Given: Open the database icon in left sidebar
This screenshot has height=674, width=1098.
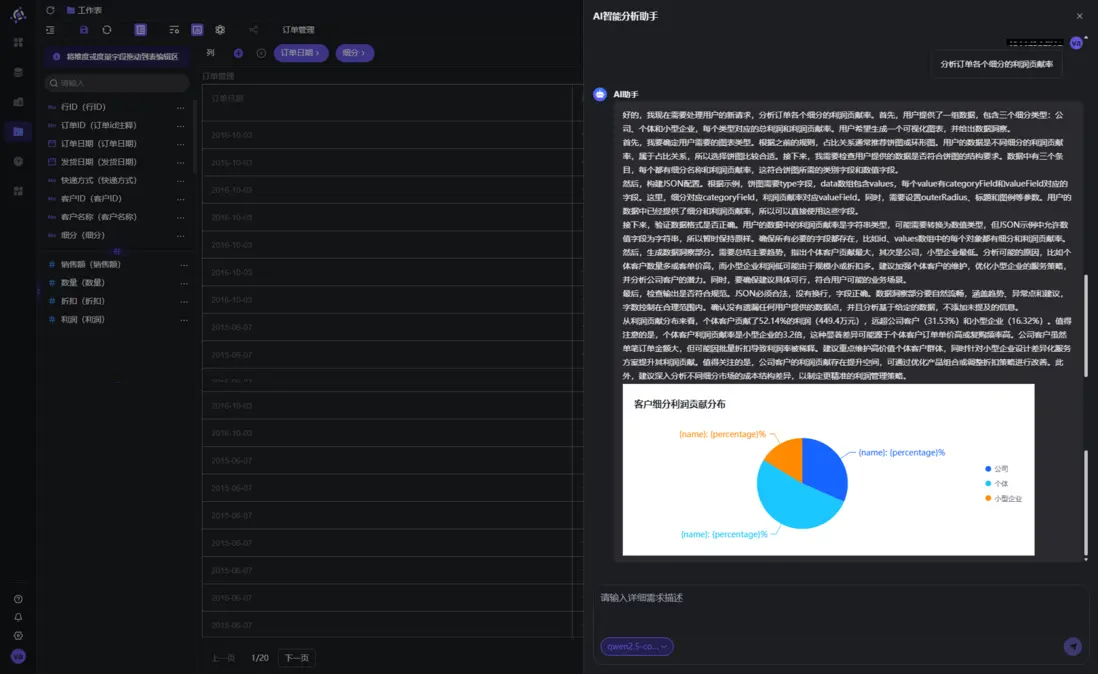Looking at the screenshot, I should tap(18, 73).
